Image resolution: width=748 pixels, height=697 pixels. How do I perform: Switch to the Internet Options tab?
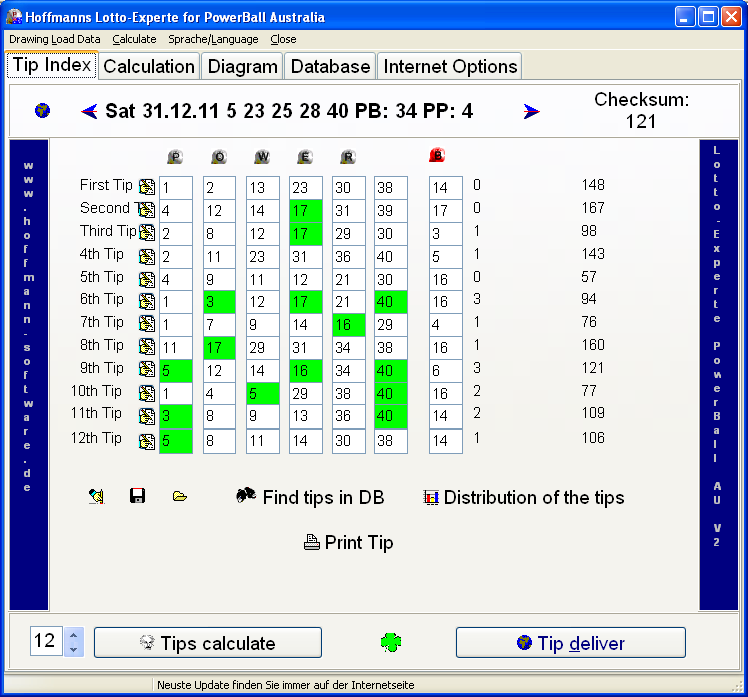(x=450, y=66)
